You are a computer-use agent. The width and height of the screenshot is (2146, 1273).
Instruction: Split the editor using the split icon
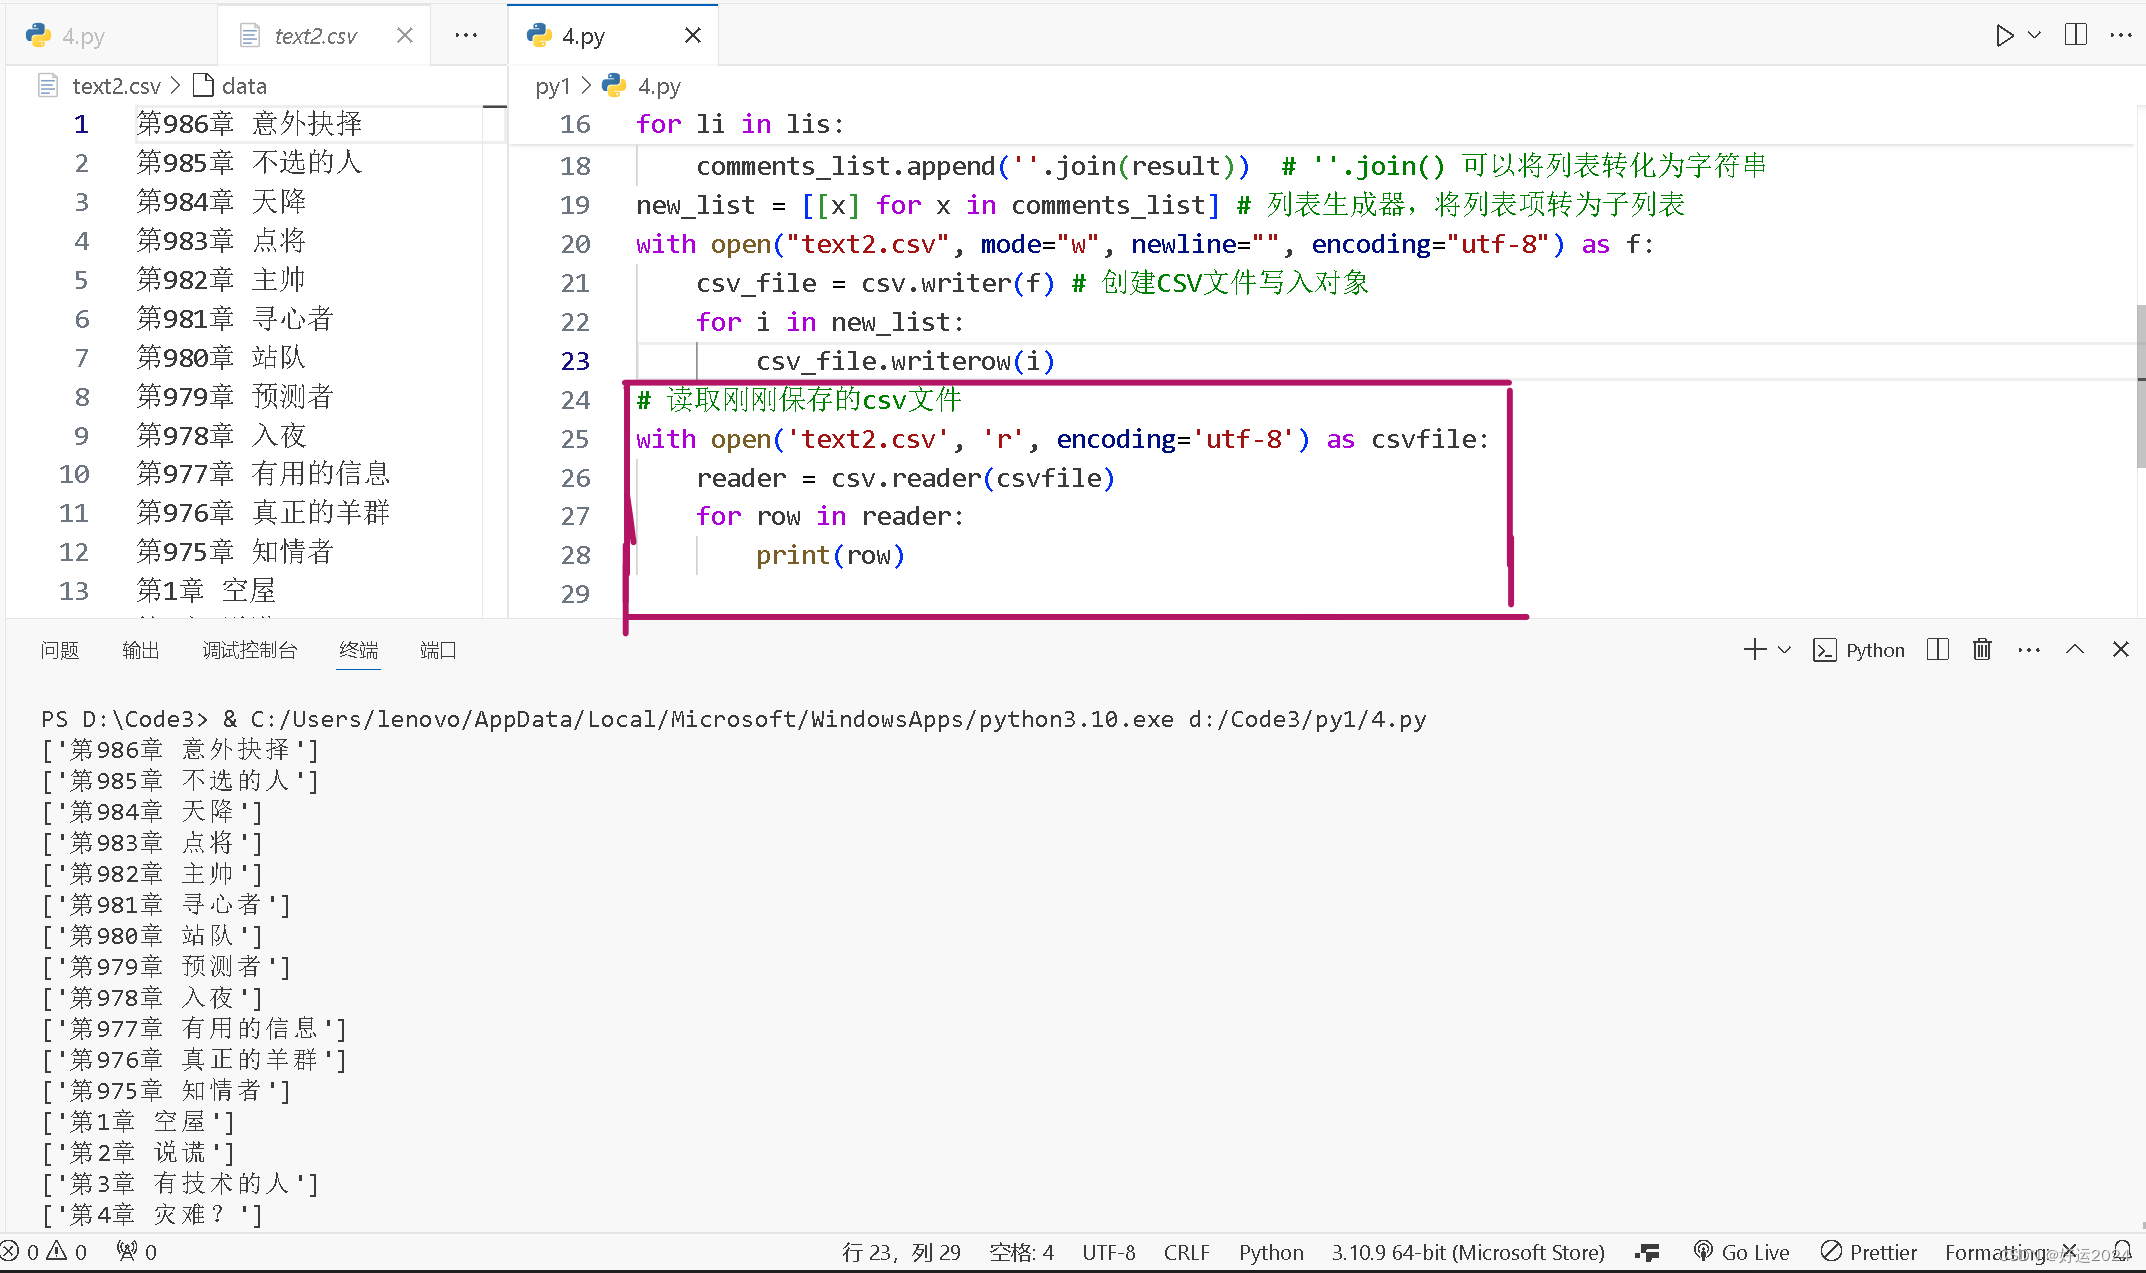pos(2075,35)
